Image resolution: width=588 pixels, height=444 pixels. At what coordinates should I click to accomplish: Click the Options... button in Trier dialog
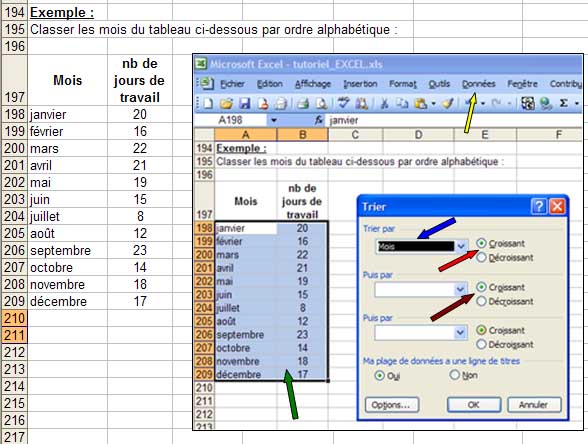(392, 405)
